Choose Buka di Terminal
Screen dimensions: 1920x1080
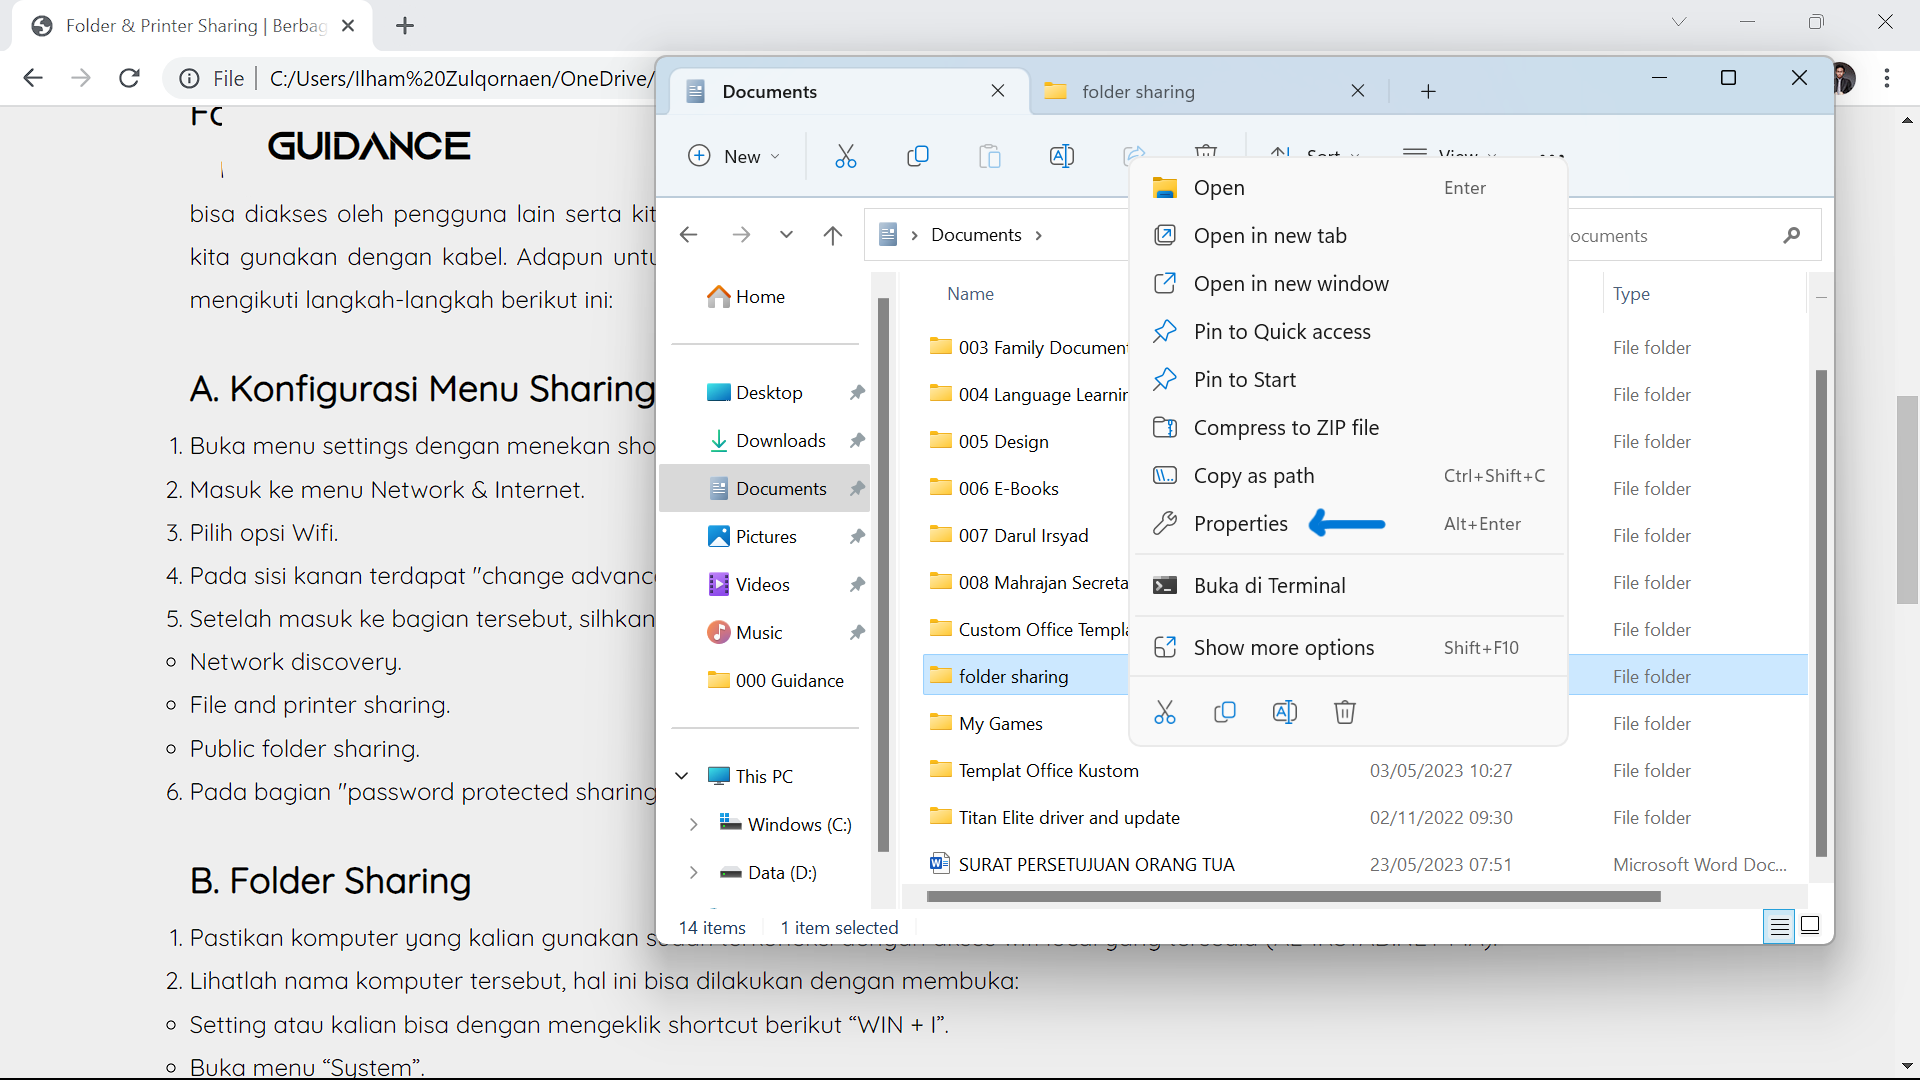(1348, 586)
